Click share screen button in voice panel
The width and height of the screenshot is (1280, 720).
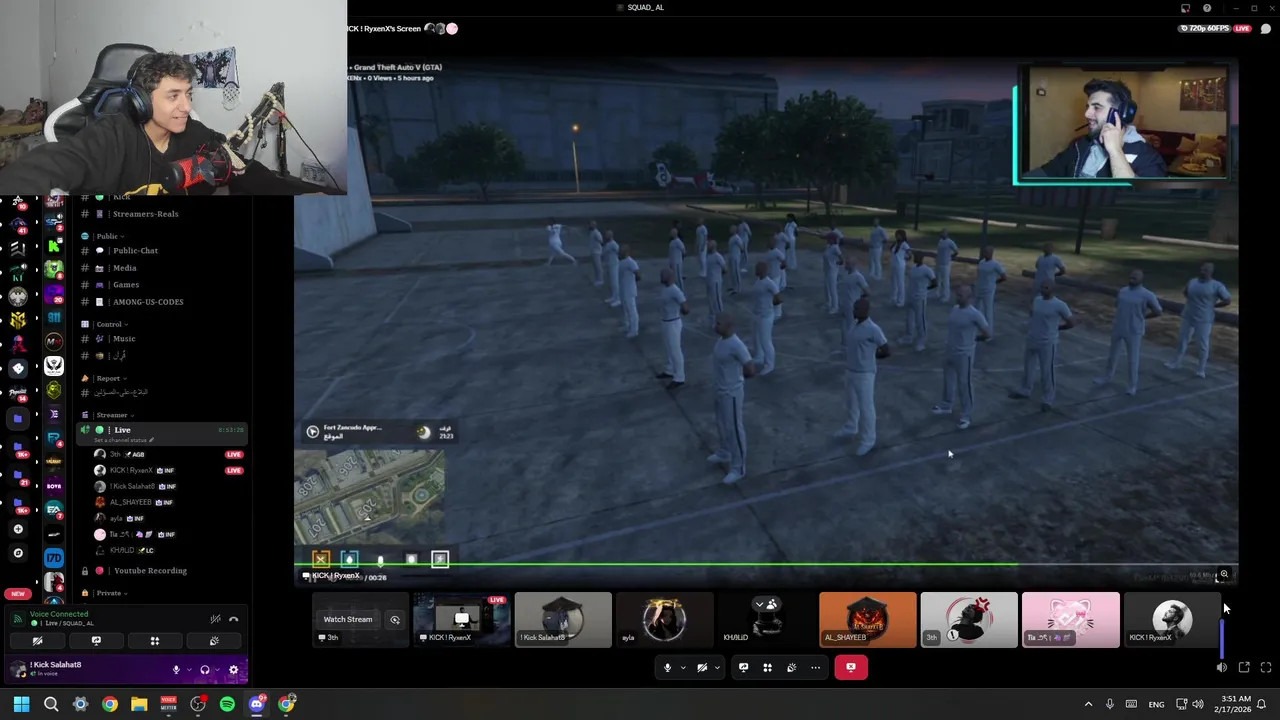tap(96, 641)
